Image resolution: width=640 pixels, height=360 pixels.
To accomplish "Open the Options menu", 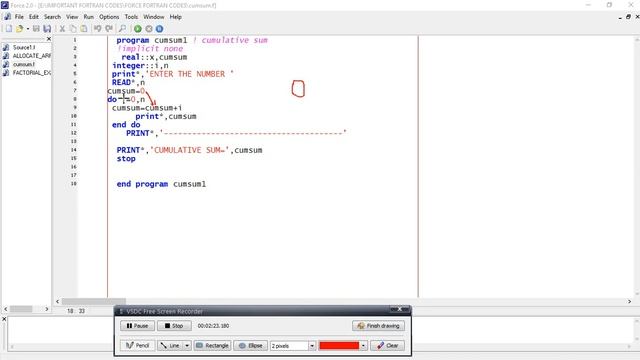I will tap(109, 17).
